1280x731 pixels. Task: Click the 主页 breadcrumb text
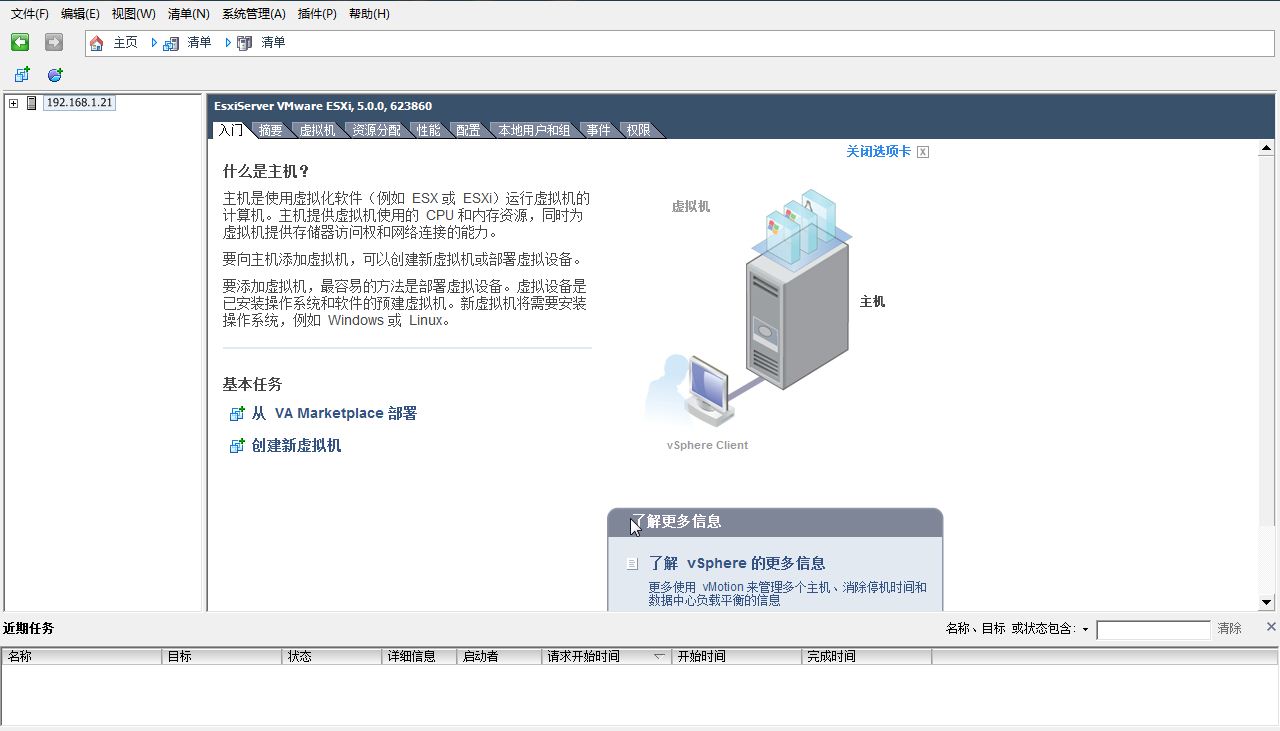[x=125, y=43]
